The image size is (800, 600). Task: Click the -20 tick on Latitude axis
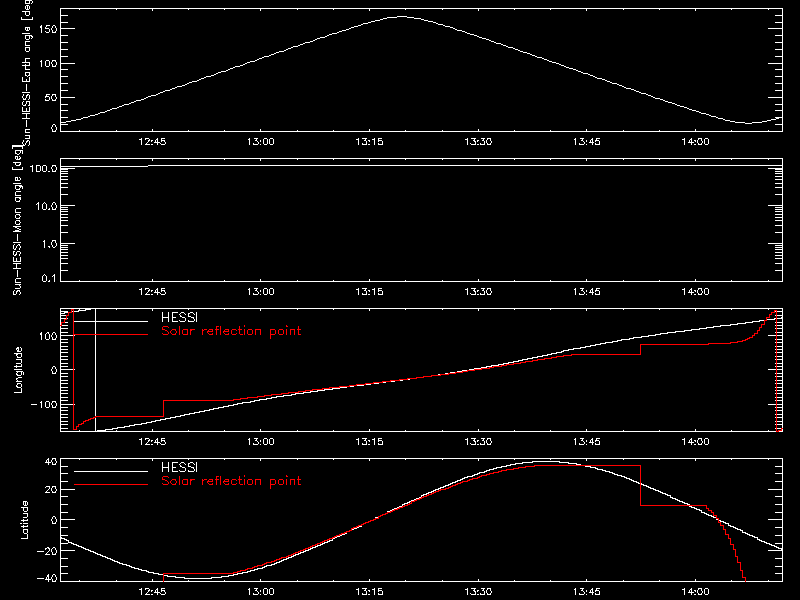(x=47, y=551)
